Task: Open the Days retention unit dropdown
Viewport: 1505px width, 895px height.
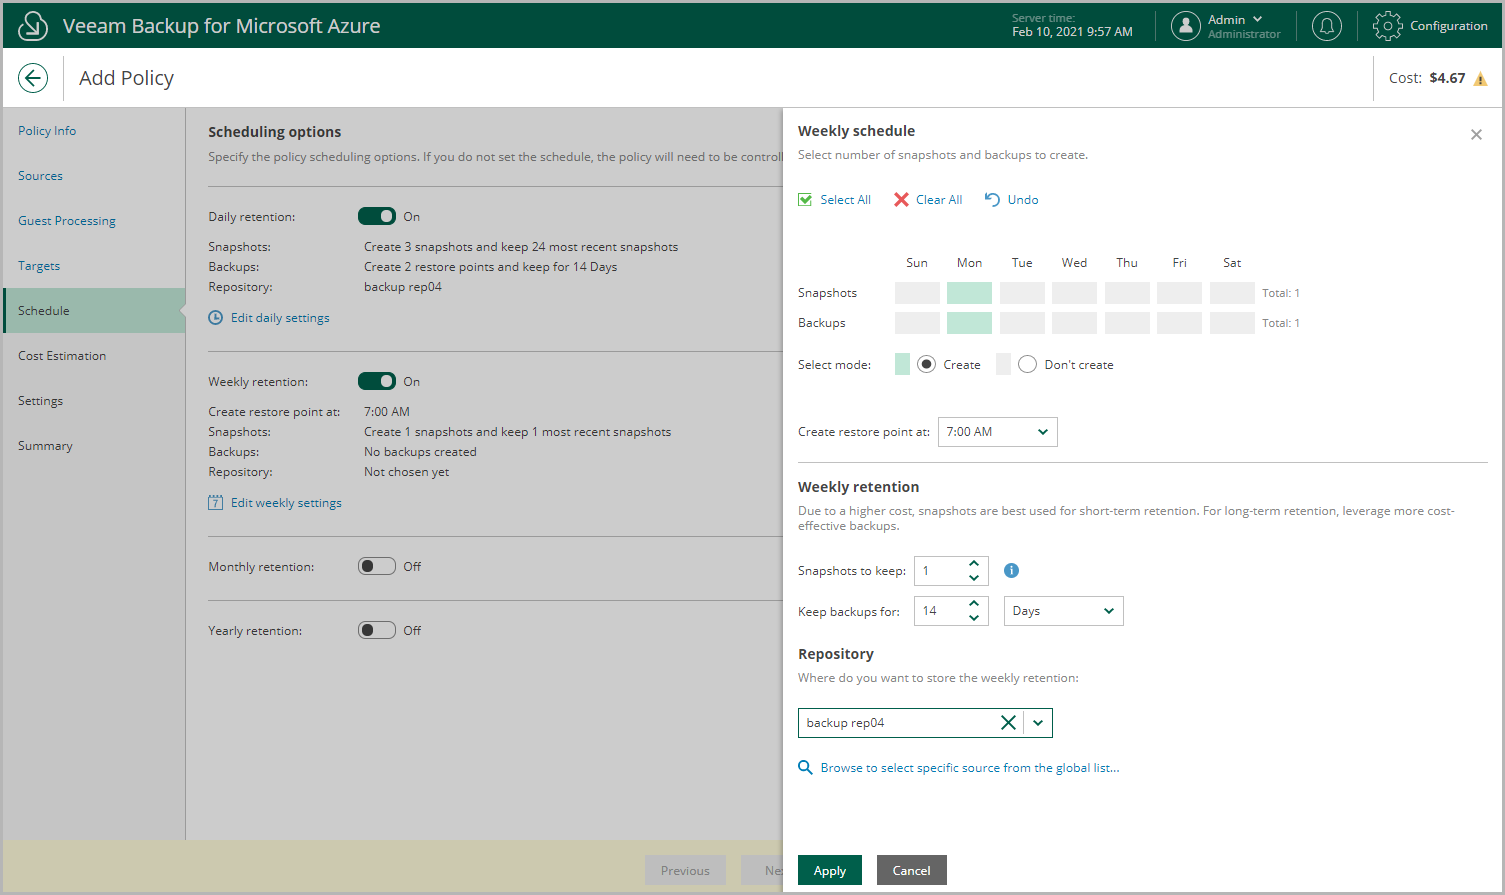Action: pos(1063,611)
